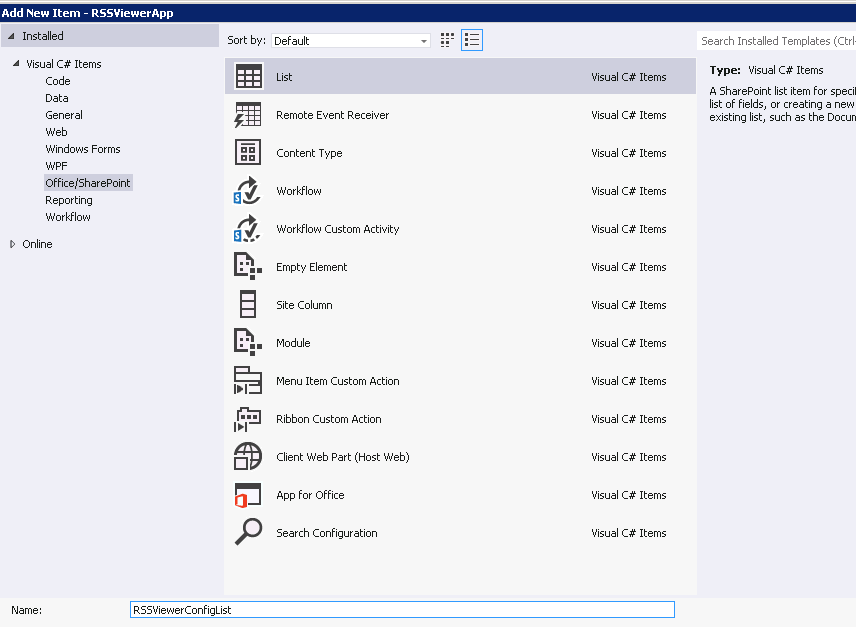Click the Online tree label
856x627 pixels.
click(37, 244)
